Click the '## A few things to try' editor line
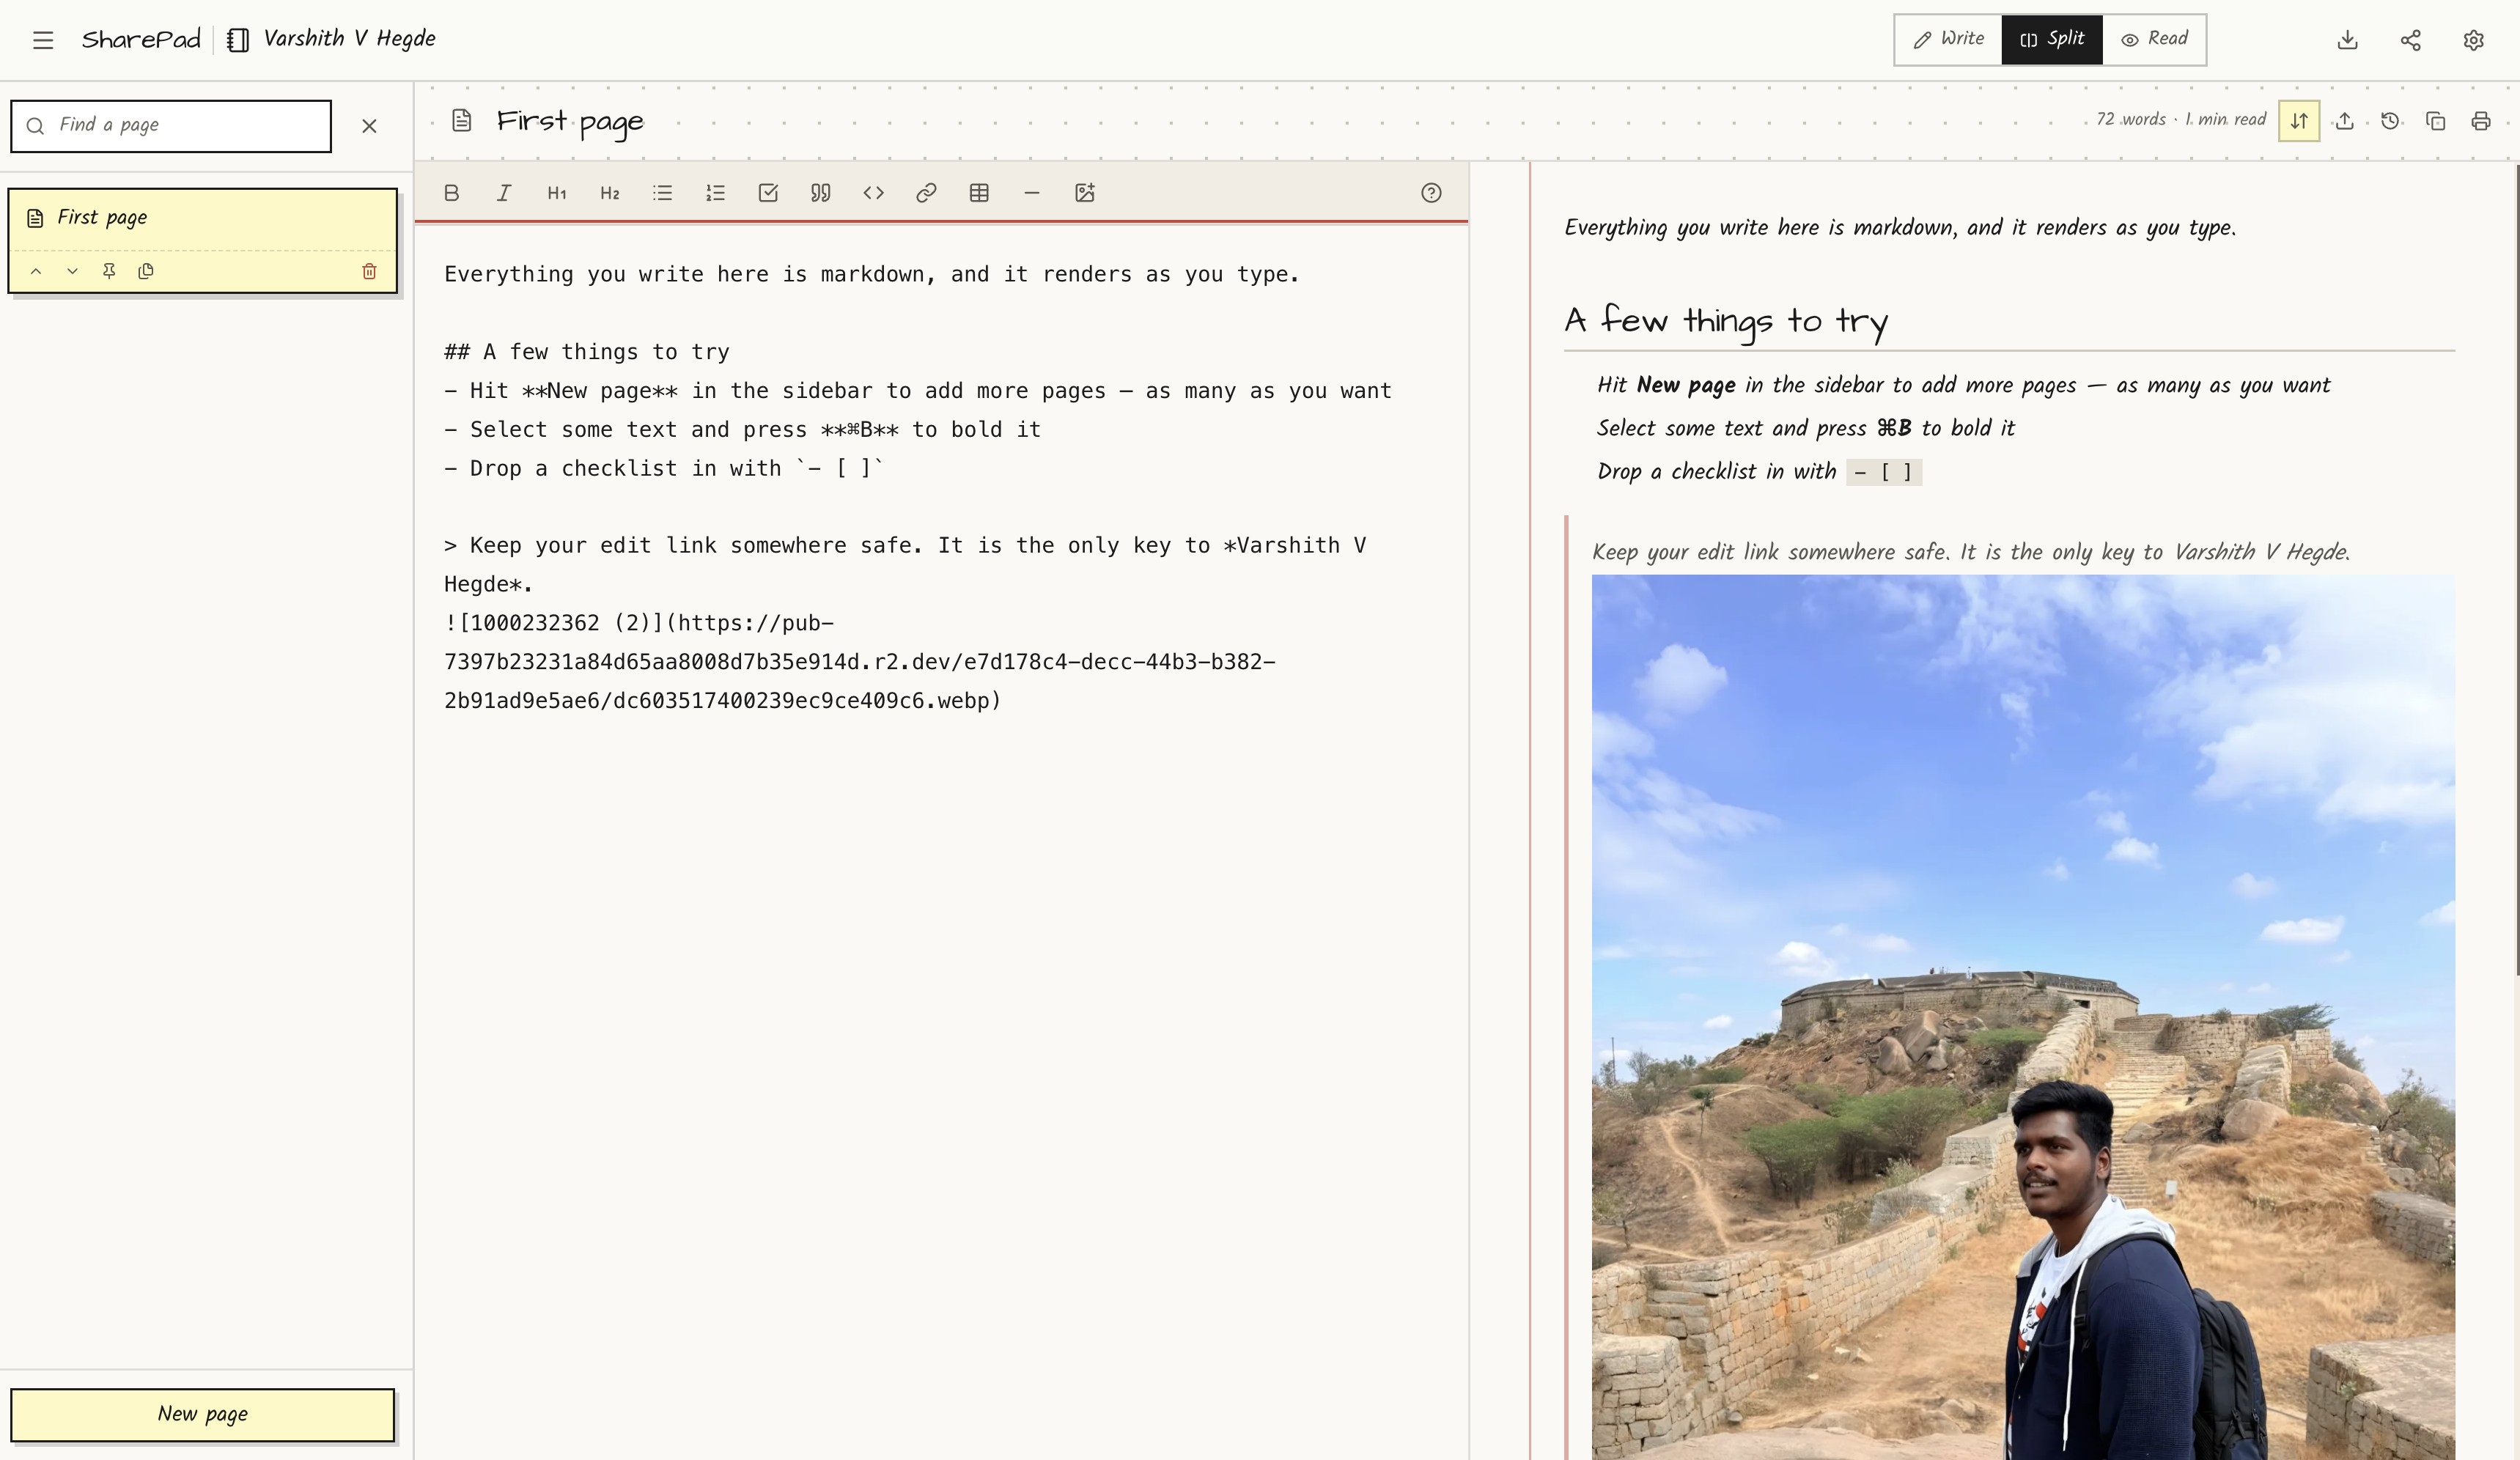This screenshot has height=1460, width=2520. [x=587, y=352]
